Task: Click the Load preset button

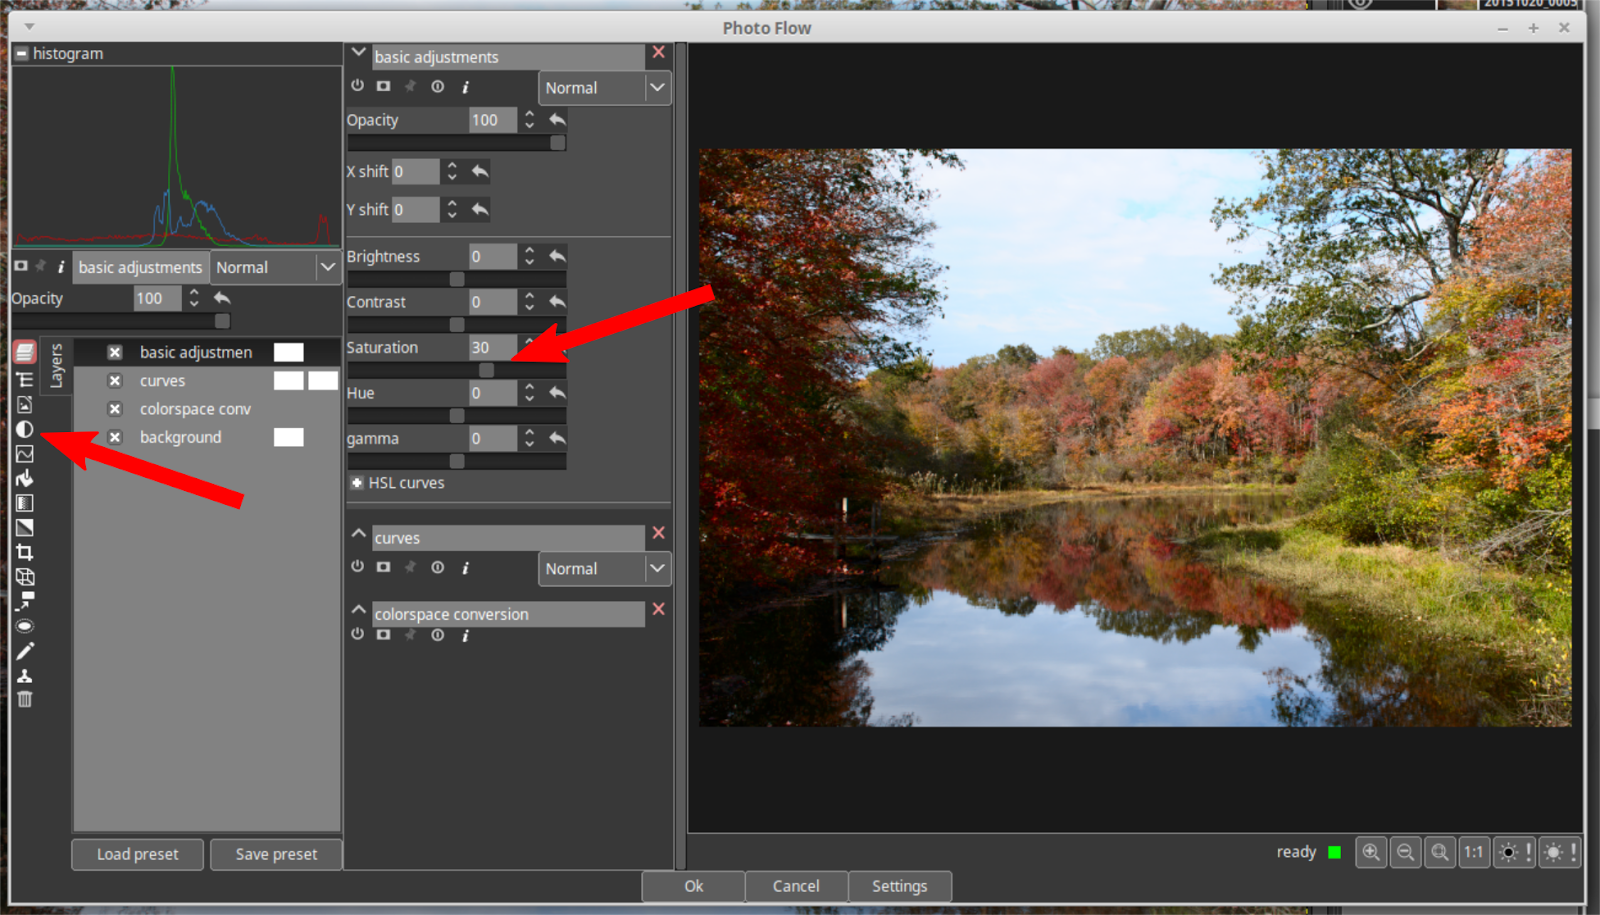Action: coord(137,854)
